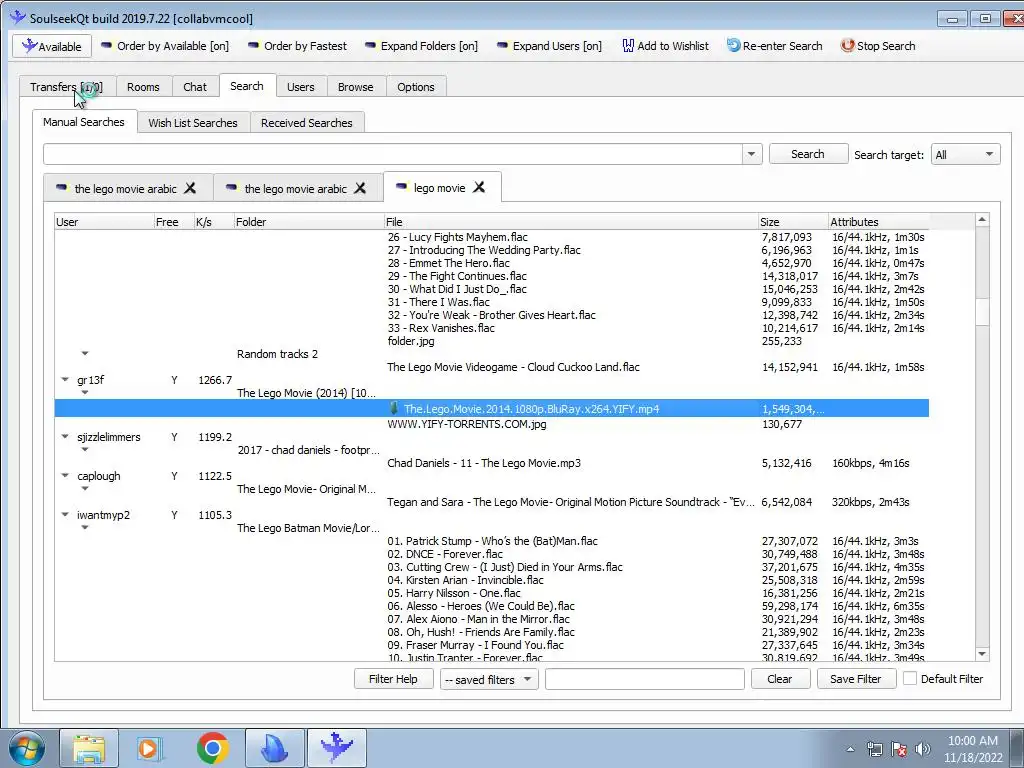Open File Explorer from the taskbar
1024x768 pixels.
[89, 748]
